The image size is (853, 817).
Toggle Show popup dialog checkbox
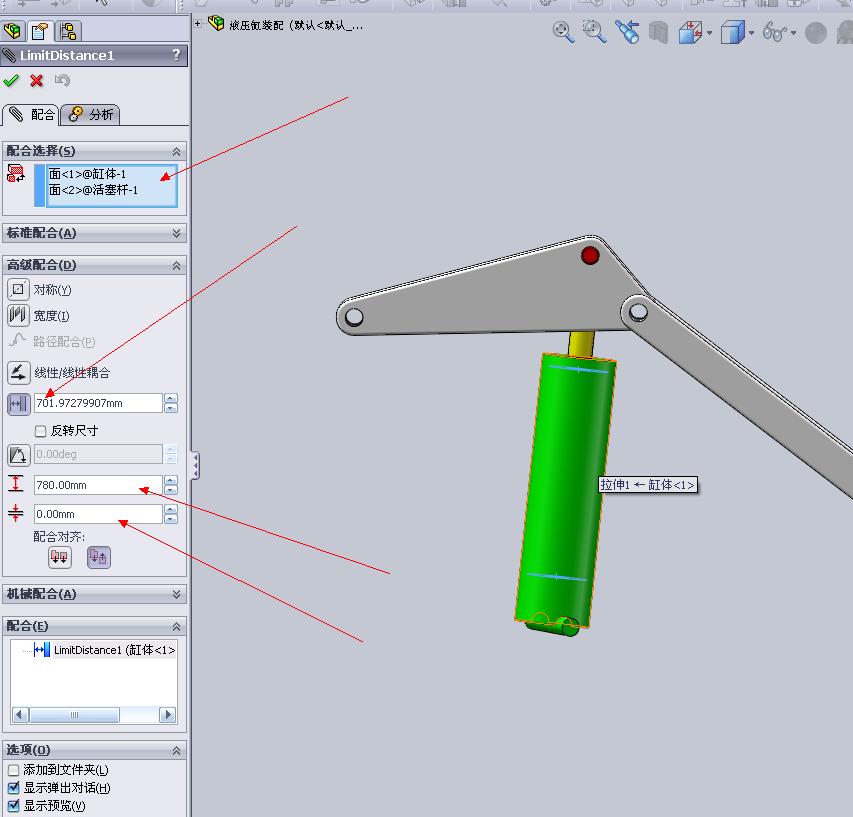click(x=14, y=788)
